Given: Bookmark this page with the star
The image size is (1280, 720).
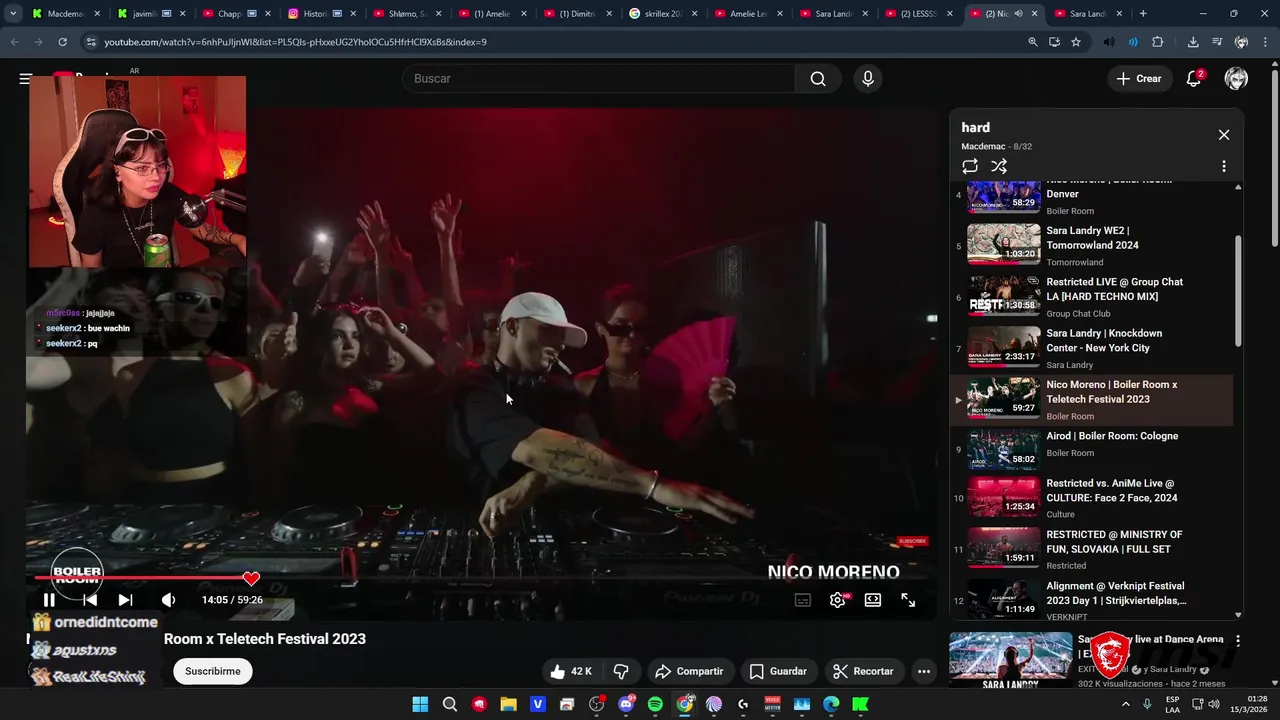Looking at the screenshot, I should click(x=1076, y=42).
